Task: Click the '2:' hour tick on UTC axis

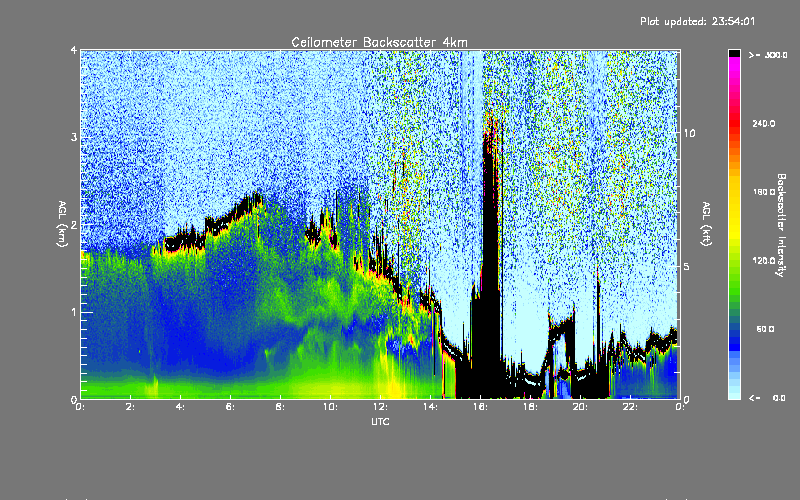Action: 131,407
